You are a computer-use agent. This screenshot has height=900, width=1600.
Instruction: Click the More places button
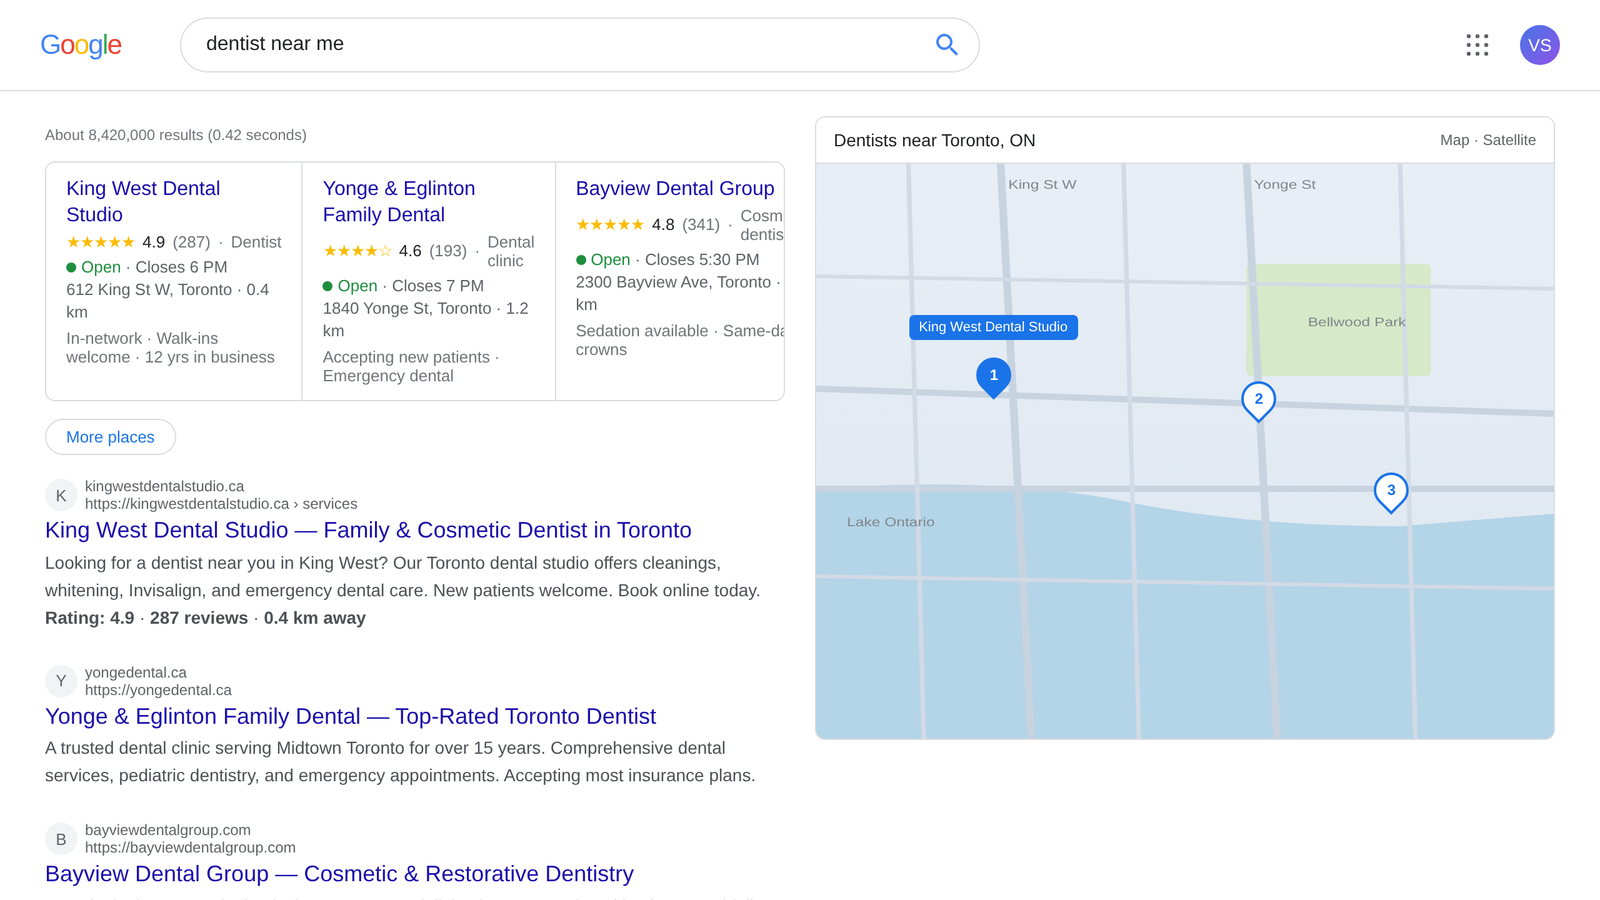(x=110, y=437)
